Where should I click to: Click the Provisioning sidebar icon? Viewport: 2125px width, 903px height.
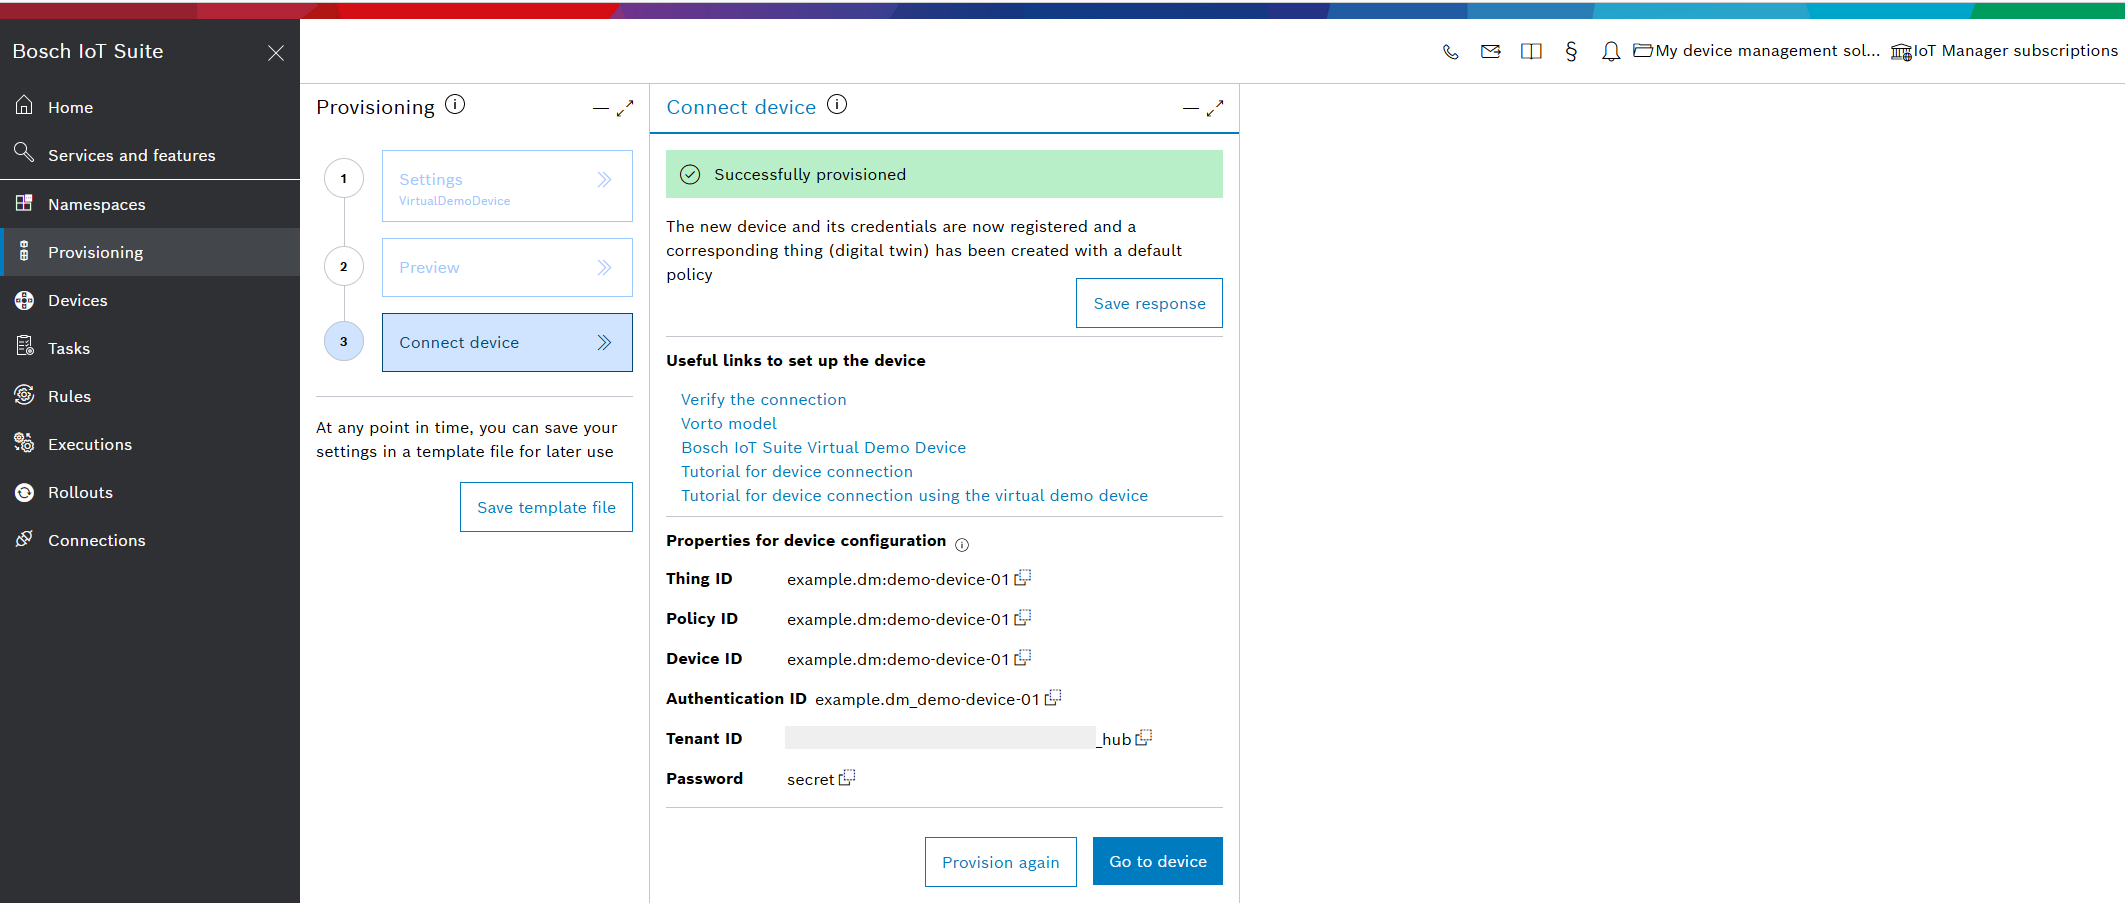tap(24, 251)
